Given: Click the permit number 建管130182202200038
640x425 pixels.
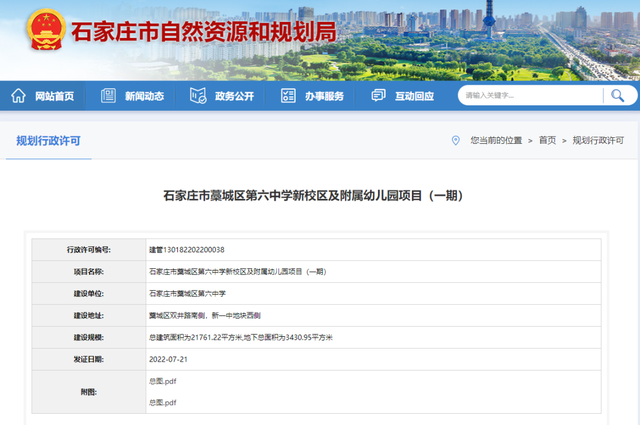Looking at the screenshot, I should 187,249.
